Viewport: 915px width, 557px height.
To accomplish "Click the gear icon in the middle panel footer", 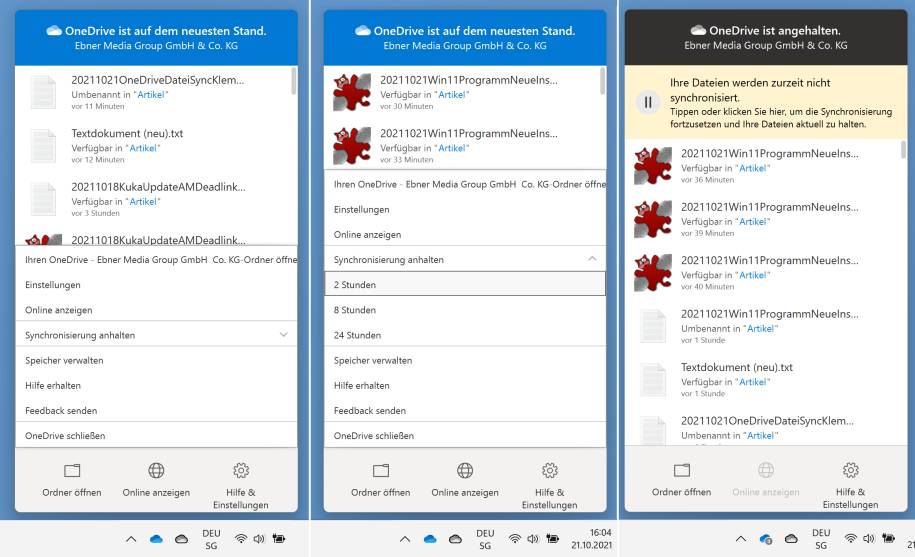I will pos(549,470).
